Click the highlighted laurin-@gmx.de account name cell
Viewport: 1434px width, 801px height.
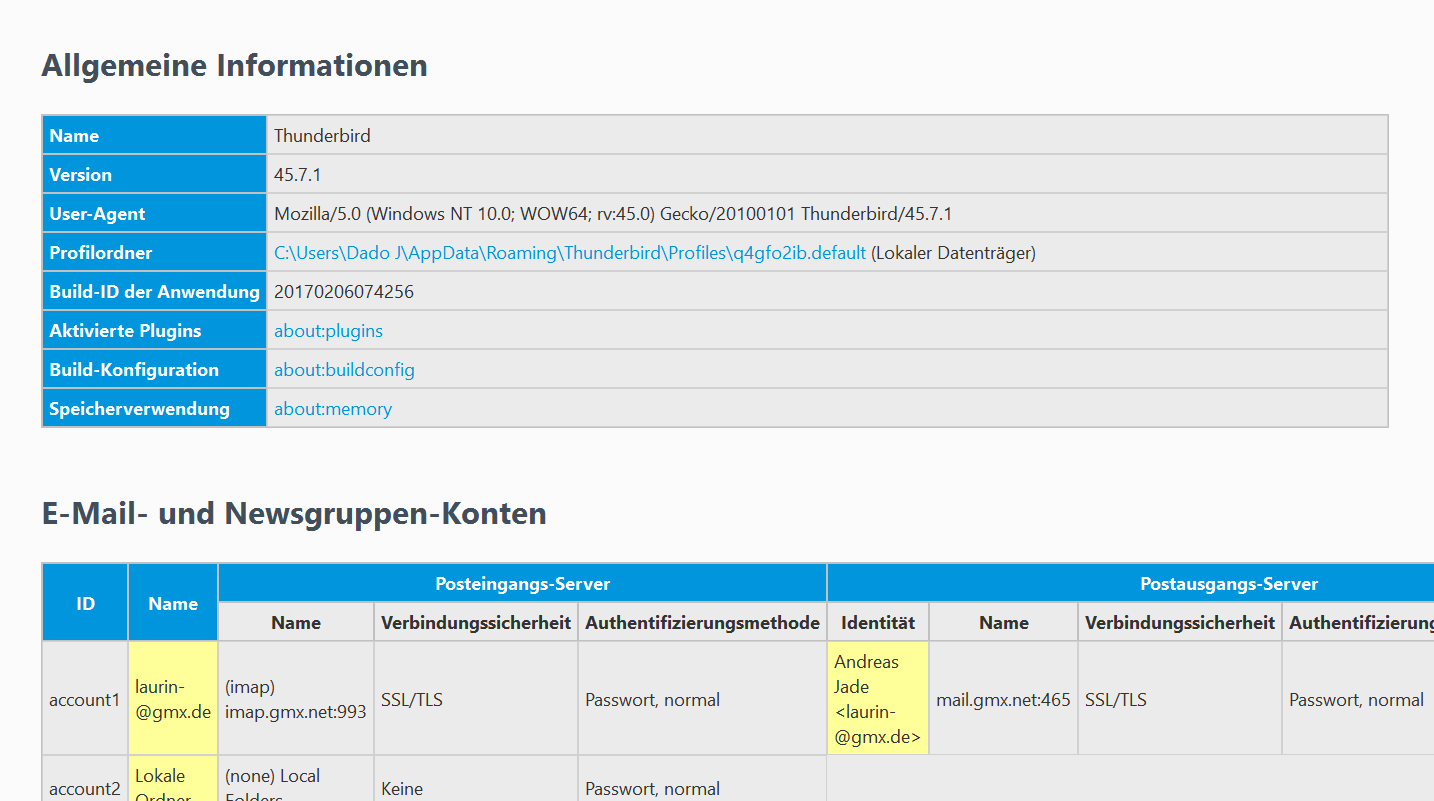click(173, 700)
